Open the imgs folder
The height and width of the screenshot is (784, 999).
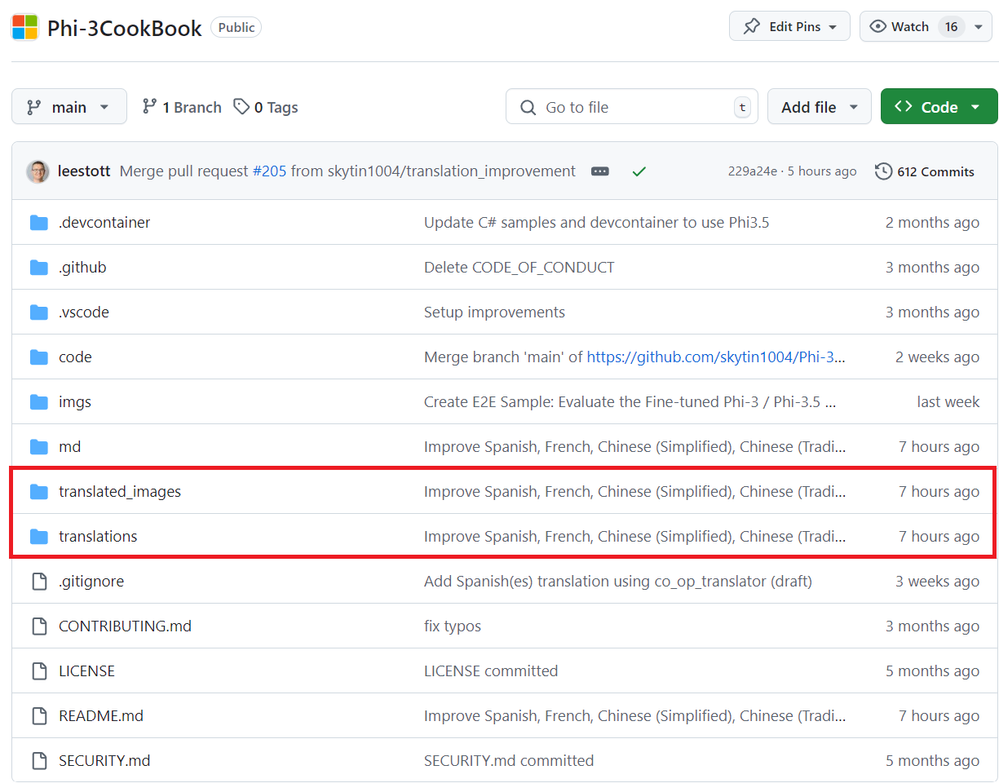(x=75, y=402)
